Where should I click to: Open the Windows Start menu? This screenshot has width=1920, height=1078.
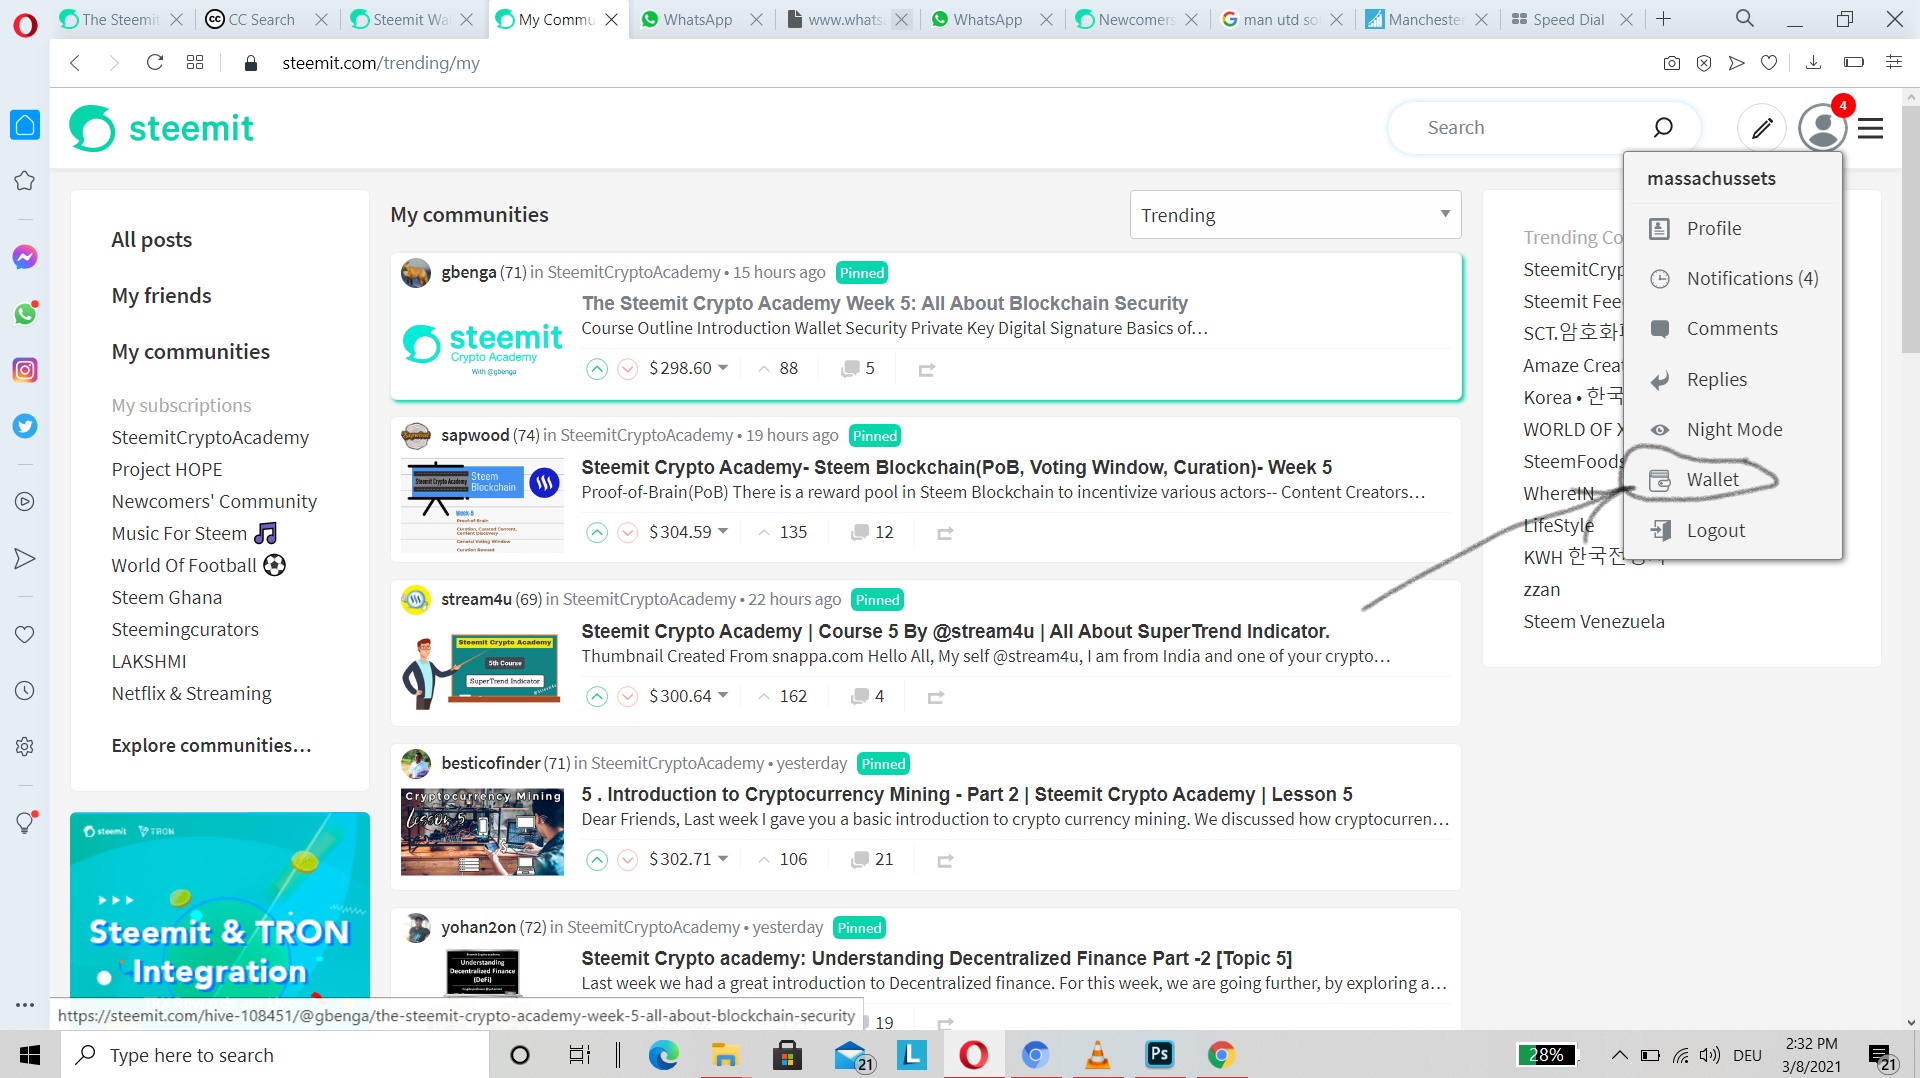[x=30, y=1055]
